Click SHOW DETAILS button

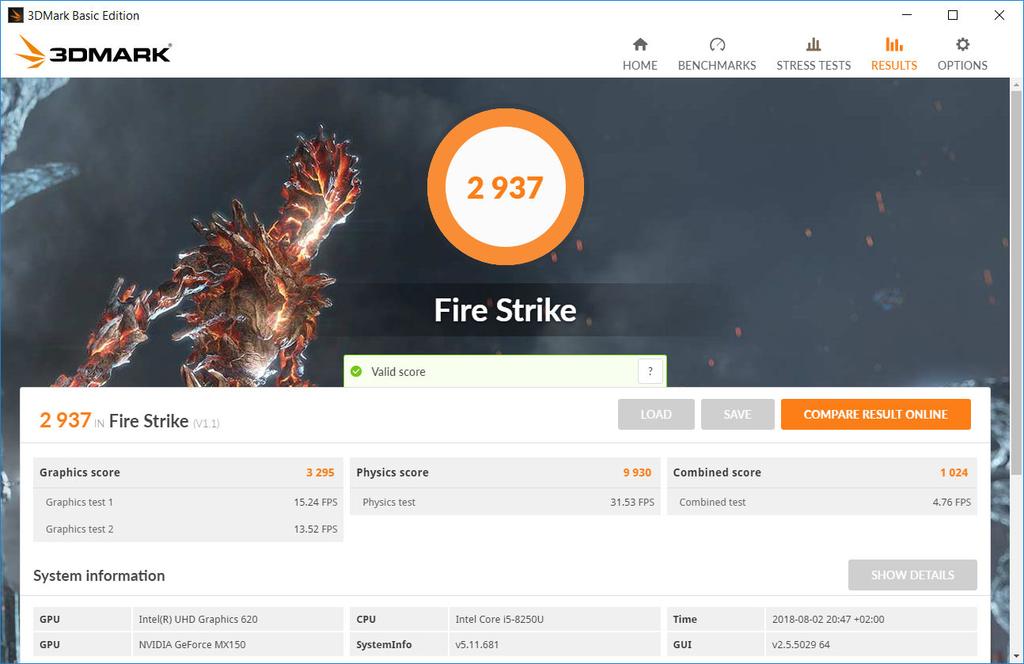click(x=912, y=575)
